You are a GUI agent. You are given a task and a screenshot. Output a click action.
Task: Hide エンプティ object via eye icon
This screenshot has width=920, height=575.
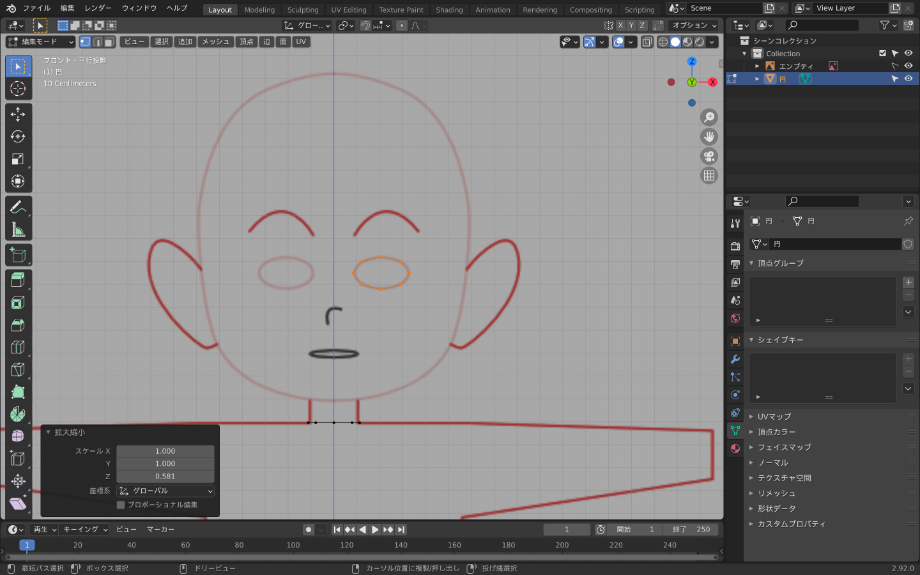[x=908, y=66]
